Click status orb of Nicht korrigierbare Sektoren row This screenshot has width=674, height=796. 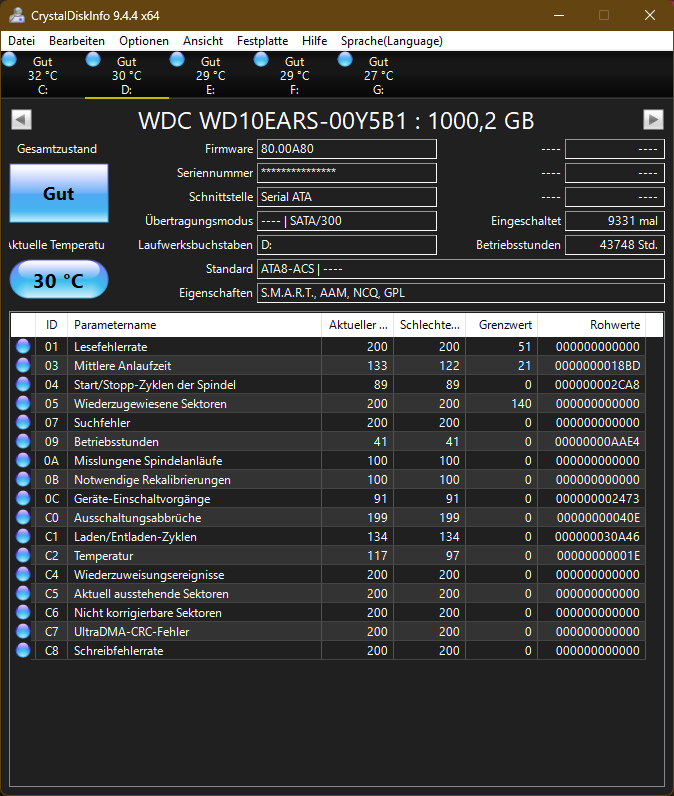coord(23,613)
